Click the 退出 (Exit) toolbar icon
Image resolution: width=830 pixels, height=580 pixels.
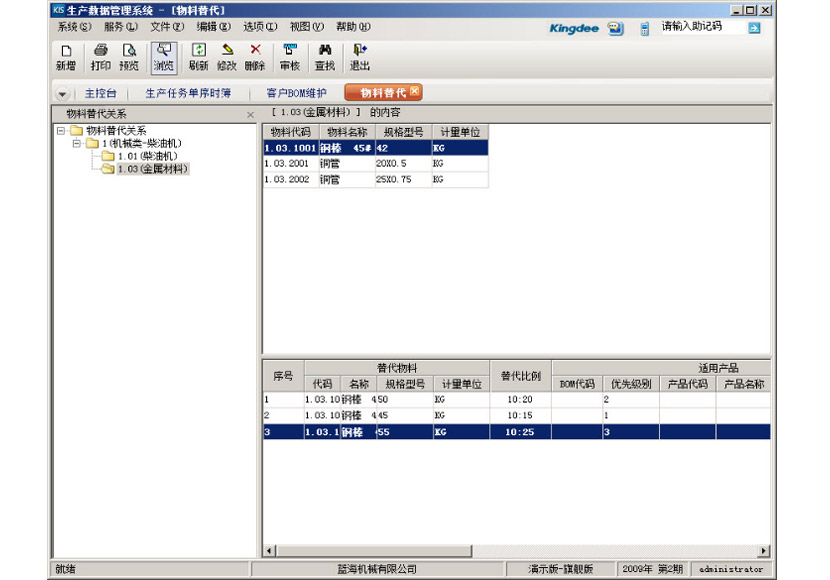click(x=359, y=56)
